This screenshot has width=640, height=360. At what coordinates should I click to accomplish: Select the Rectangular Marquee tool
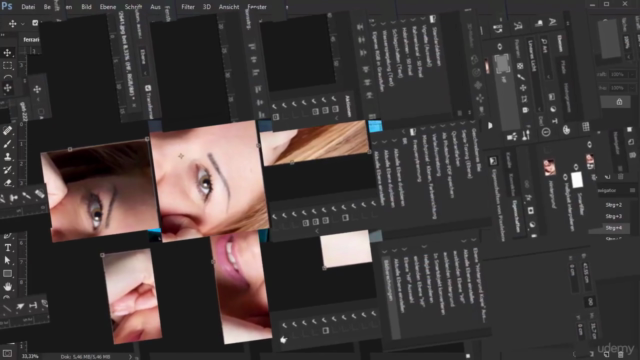pyautogui.click(x=7, y=65)
